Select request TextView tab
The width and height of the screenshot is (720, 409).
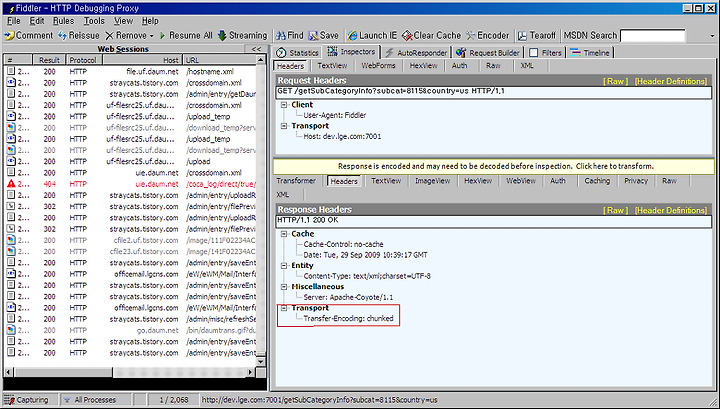[332, 66]
